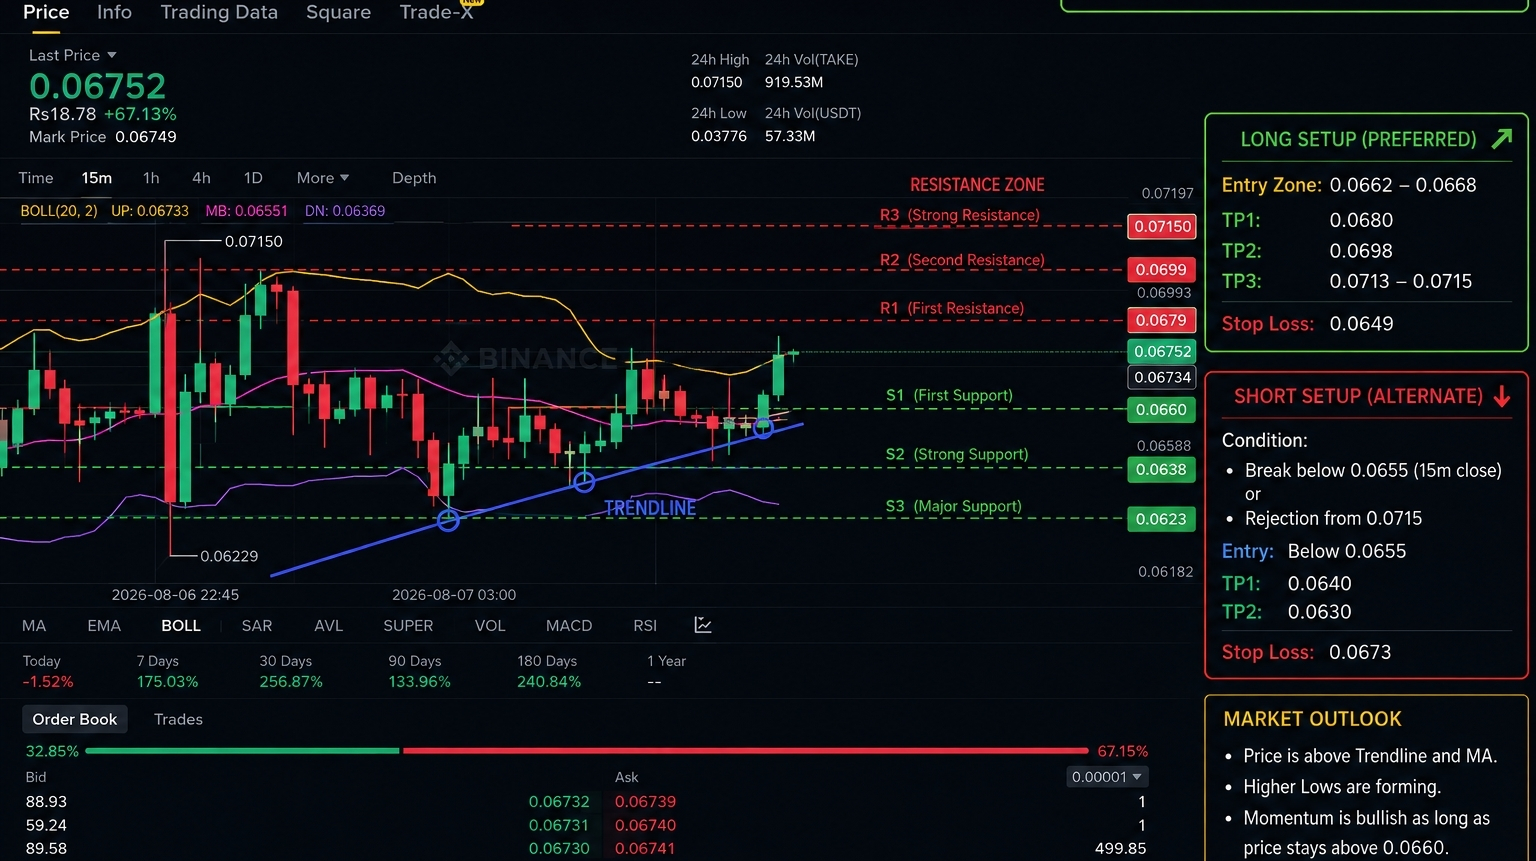Click the bid price 0.06730
The height and width of the screenshot is (861, 1536).
(559, 848)
